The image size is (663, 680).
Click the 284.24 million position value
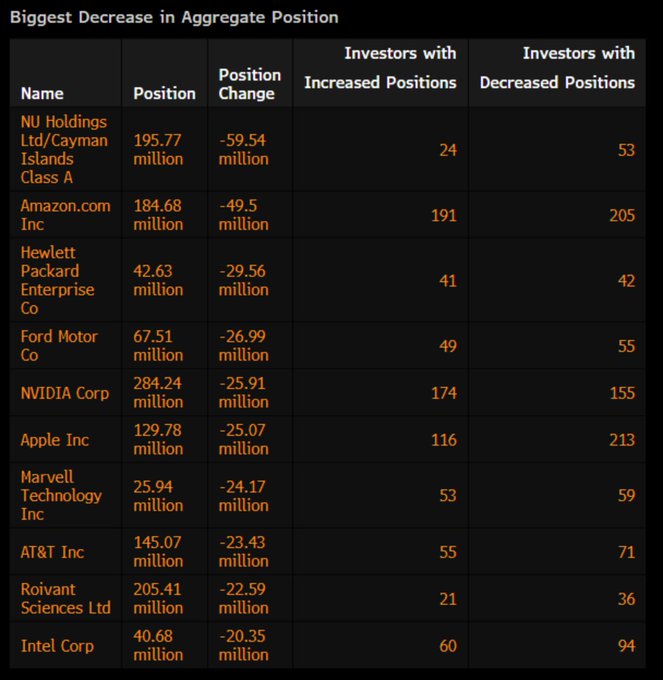point(158,393)
